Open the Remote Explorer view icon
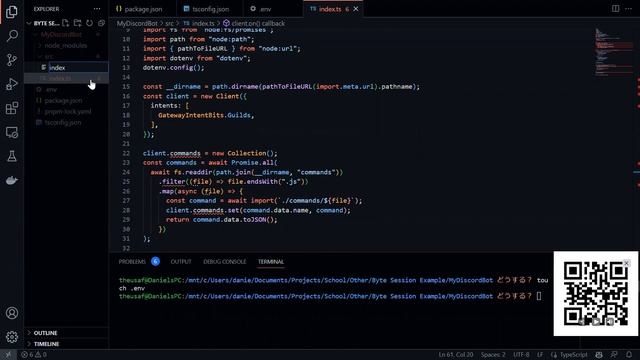The height and width of the screenshot is (360, 640). coord(11,132)
